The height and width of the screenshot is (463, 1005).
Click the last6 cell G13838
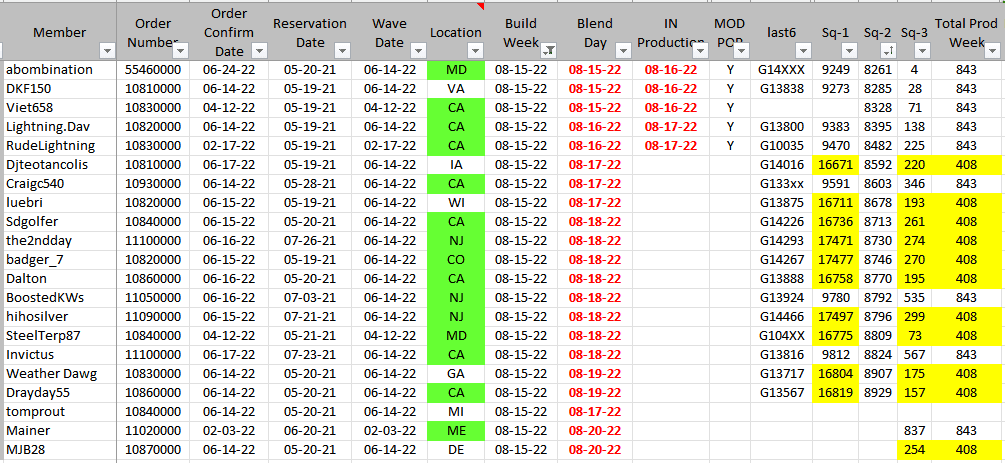tap(781, 89)
